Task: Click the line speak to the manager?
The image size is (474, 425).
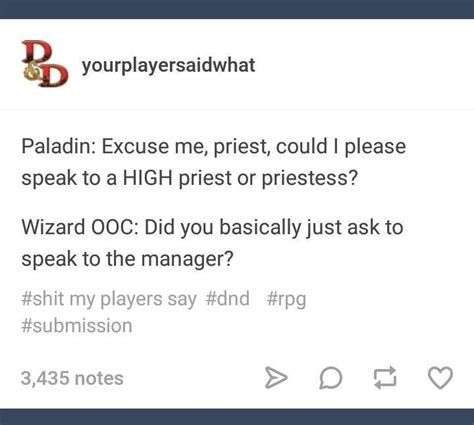Action: (x=127, y=259)
